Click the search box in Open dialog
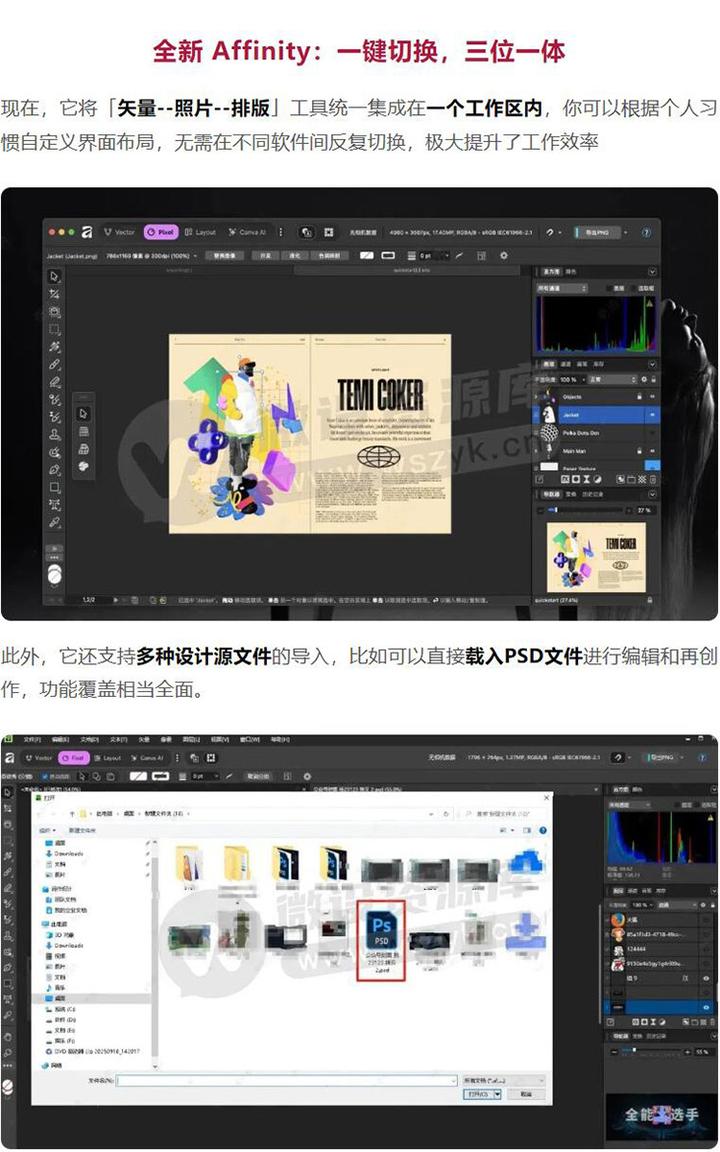The image size is (720, 1152). (505, 814)
